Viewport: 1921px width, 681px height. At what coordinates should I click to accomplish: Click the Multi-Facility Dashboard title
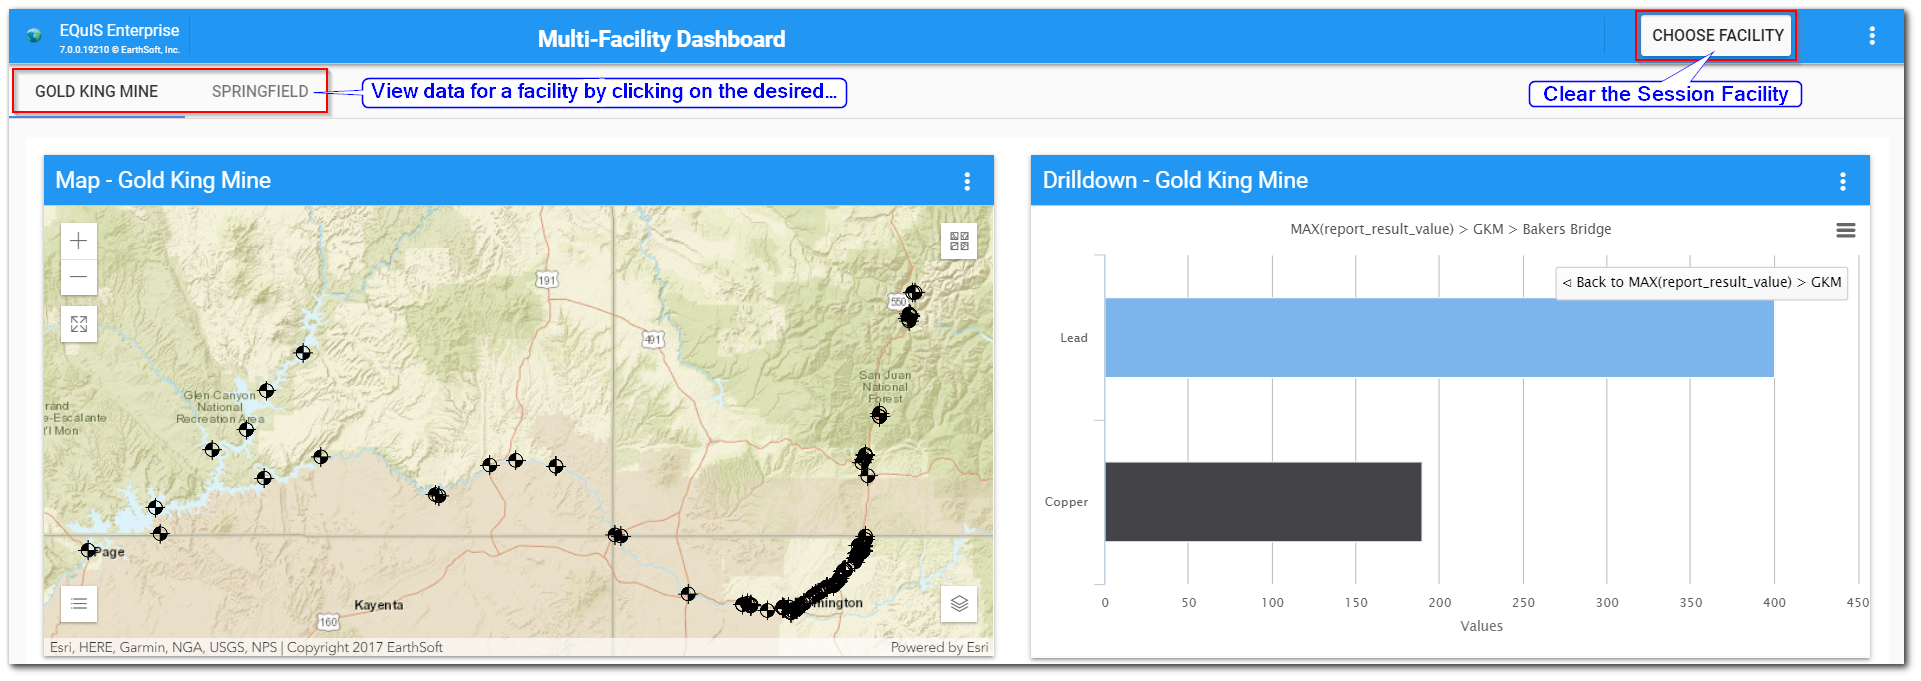point(661,39)
